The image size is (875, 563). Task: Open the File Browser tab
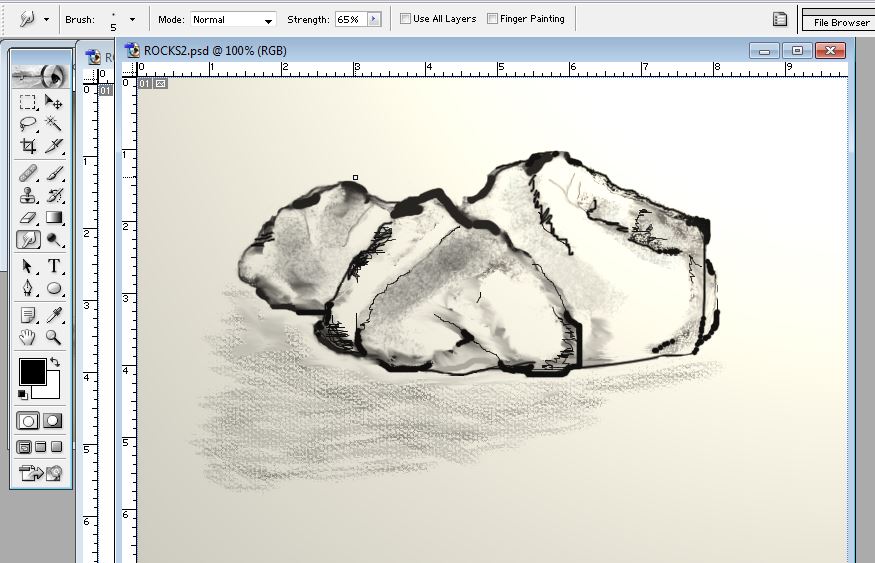click(840, 22)
